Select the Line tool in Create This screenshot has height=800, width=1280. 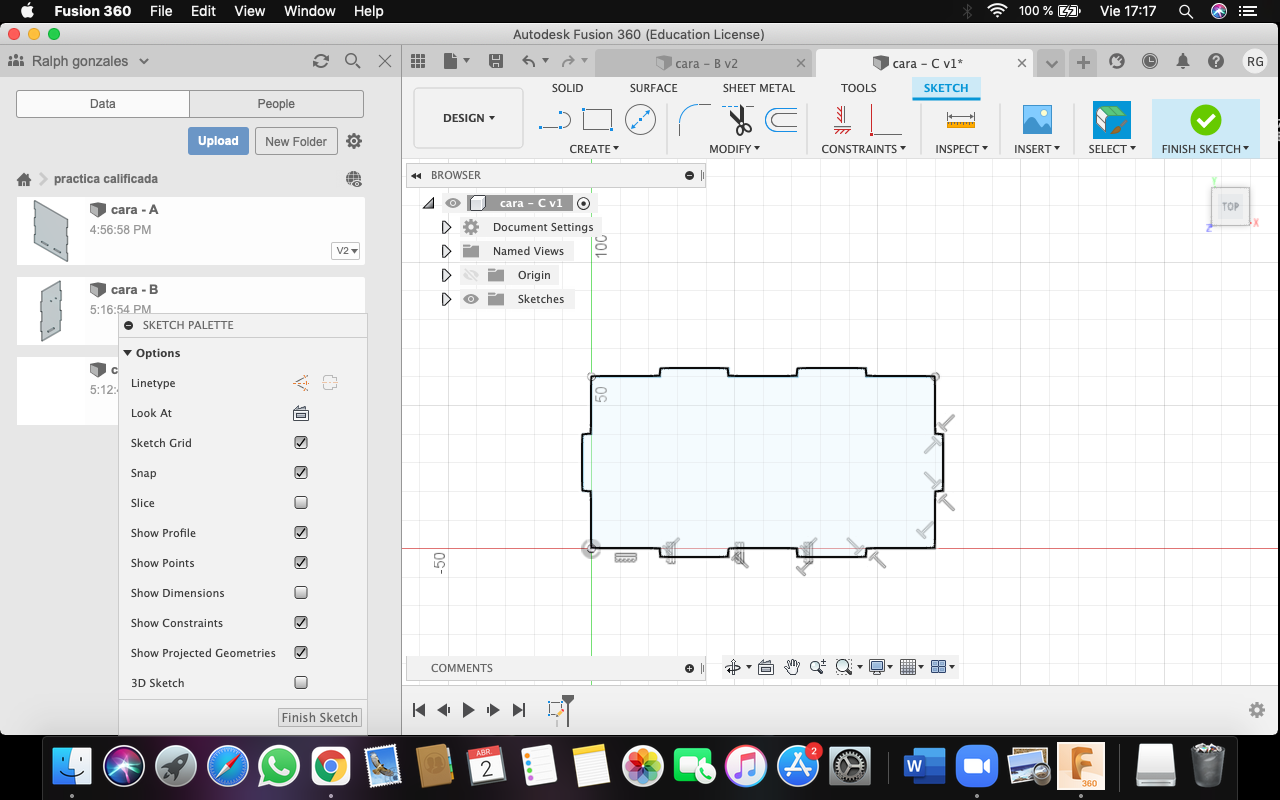click(x=554, y=120)
